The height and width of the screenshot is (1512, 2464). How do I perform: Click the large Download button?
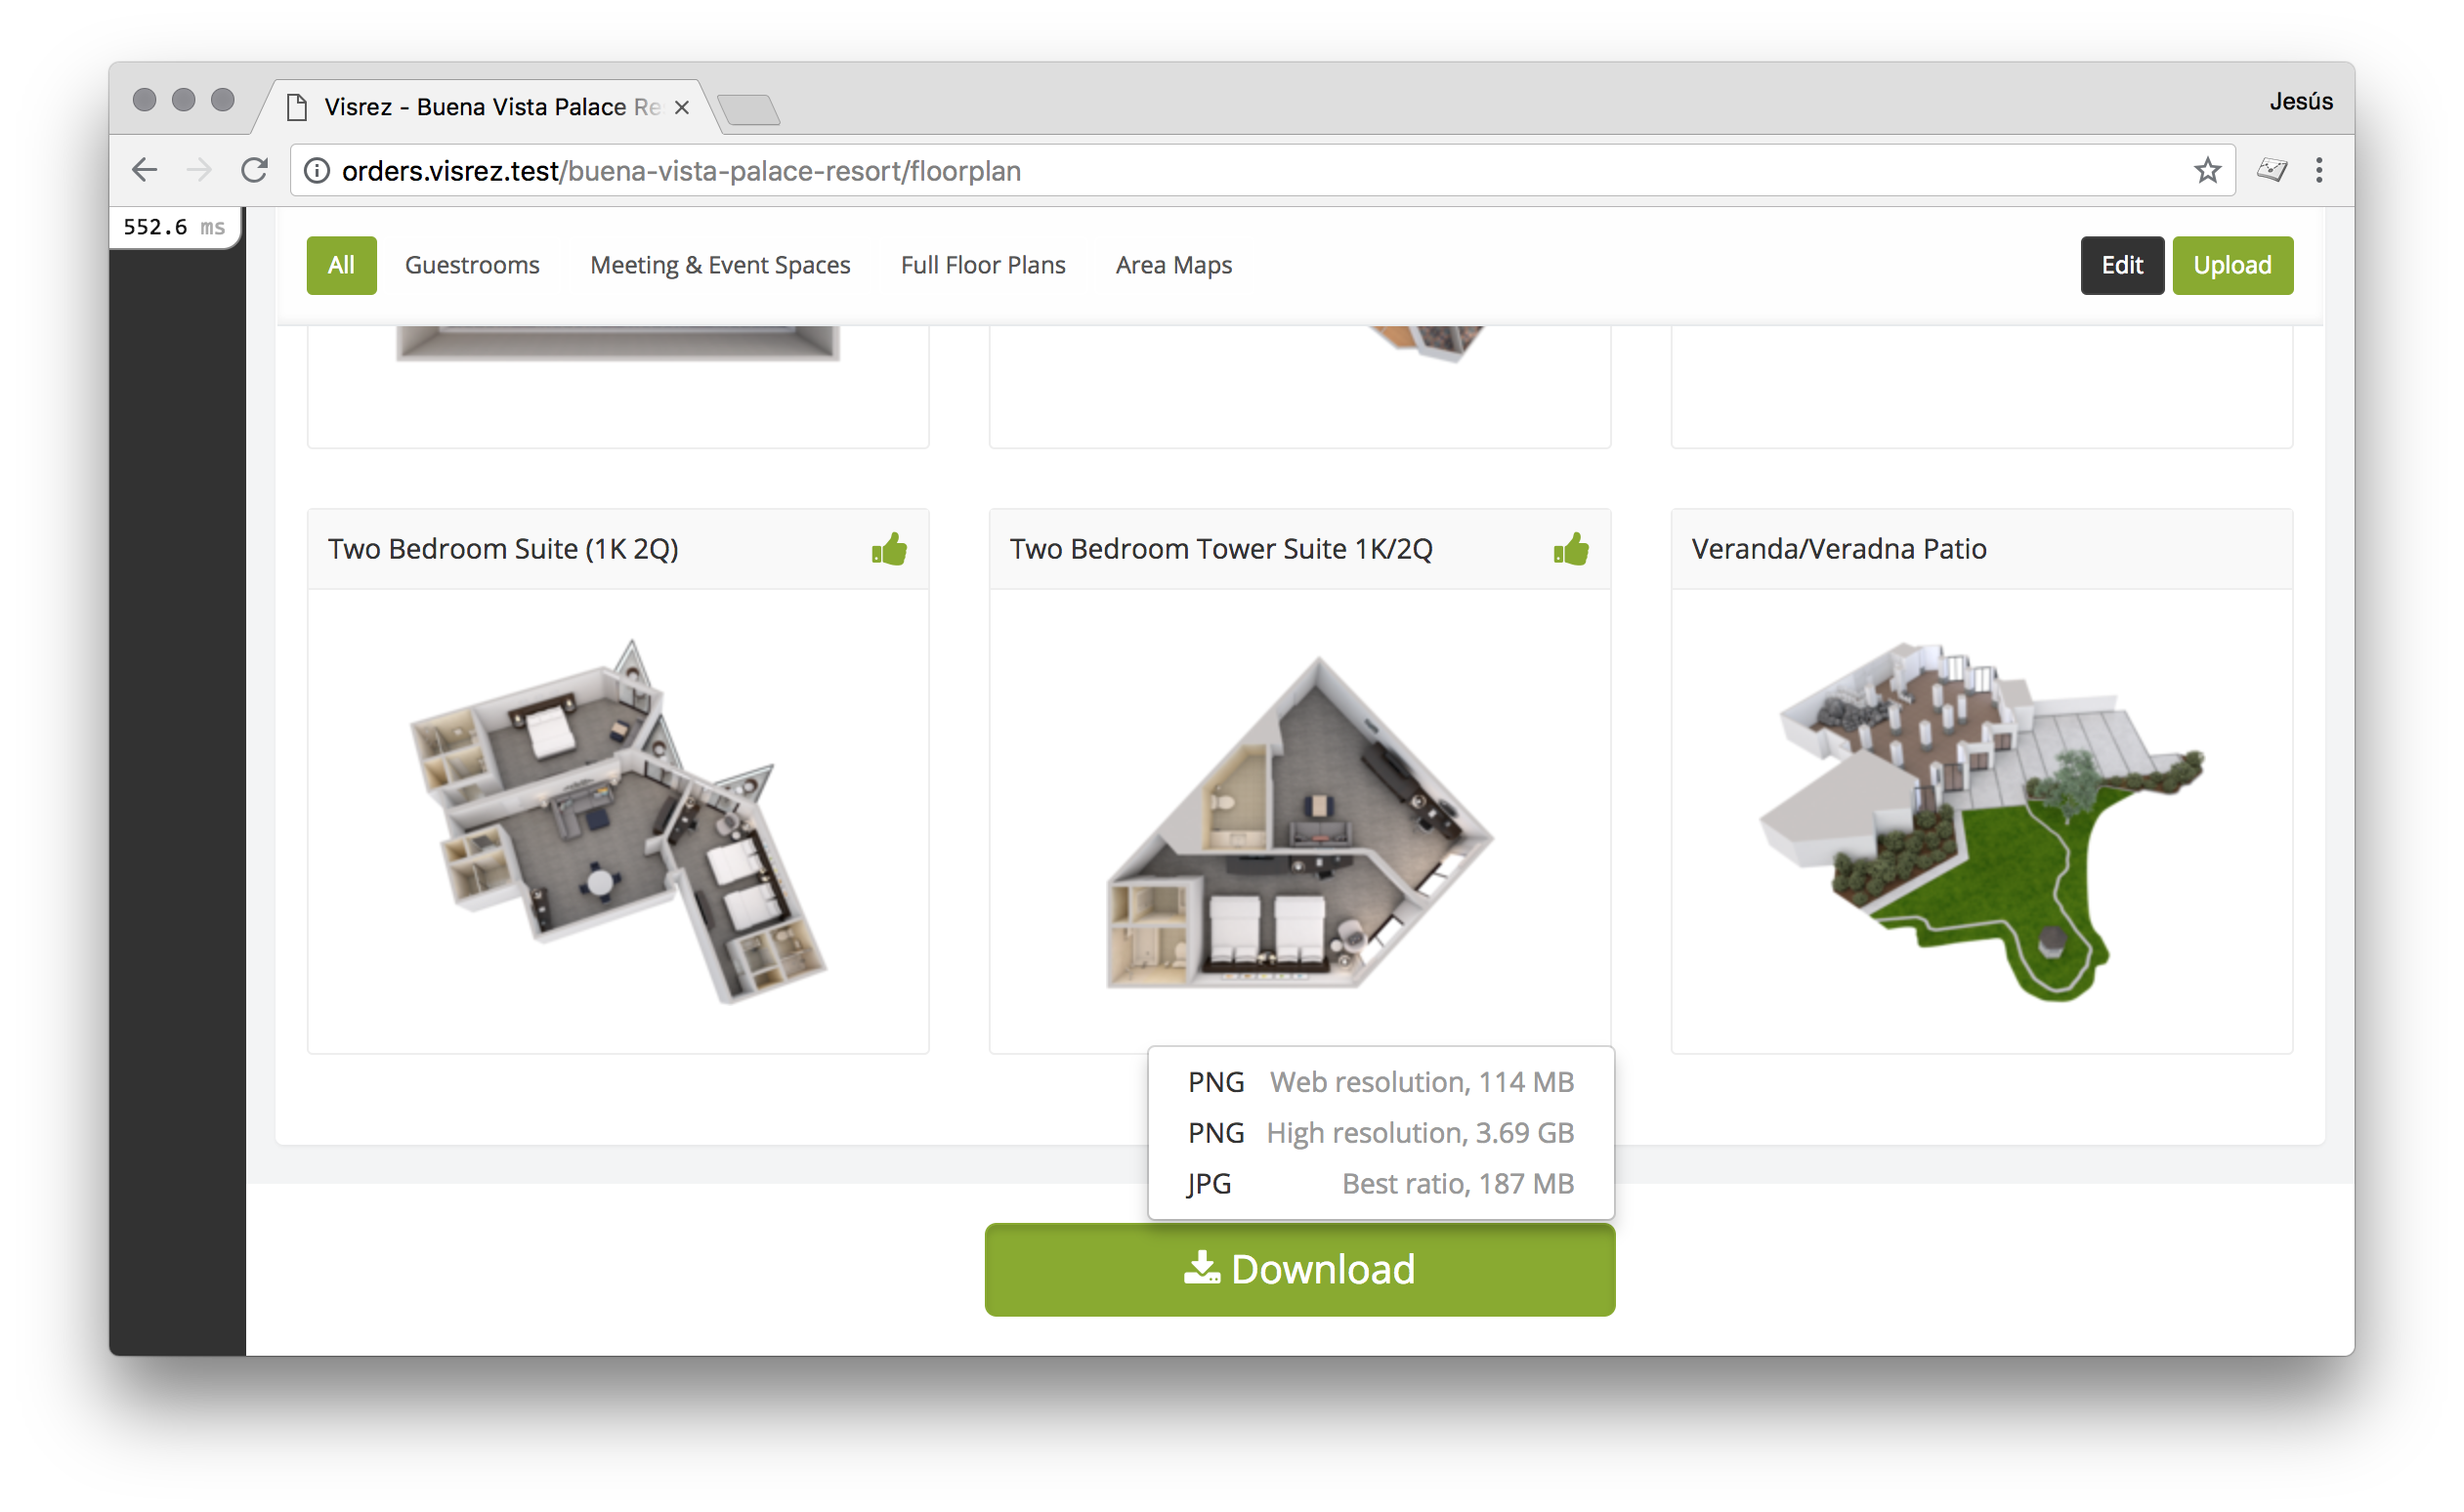[x=1300, y=1269]
